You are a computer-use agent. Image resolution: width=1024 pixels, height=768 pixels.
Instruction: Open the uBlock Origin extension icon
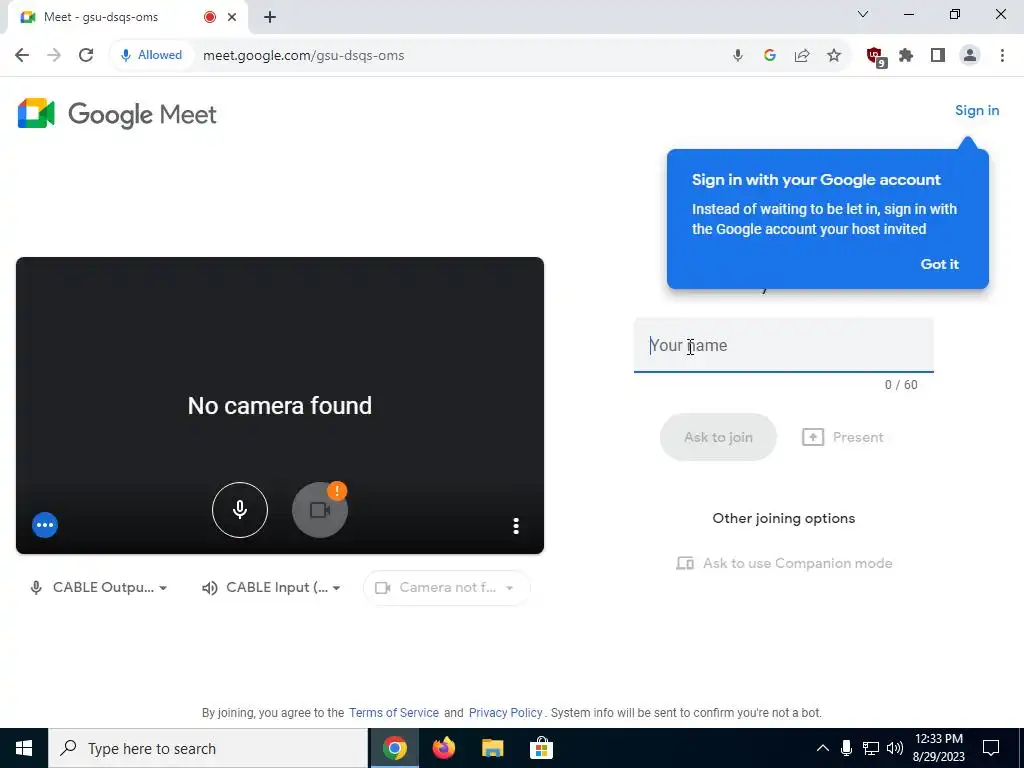point(875,57)
